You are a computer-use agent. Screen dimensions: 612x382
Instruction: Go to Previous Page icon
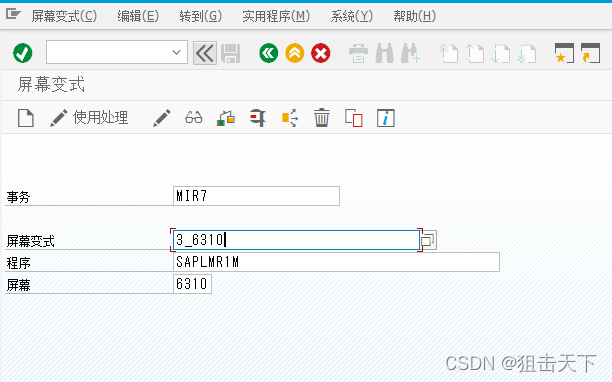click(x=475, y=53)
